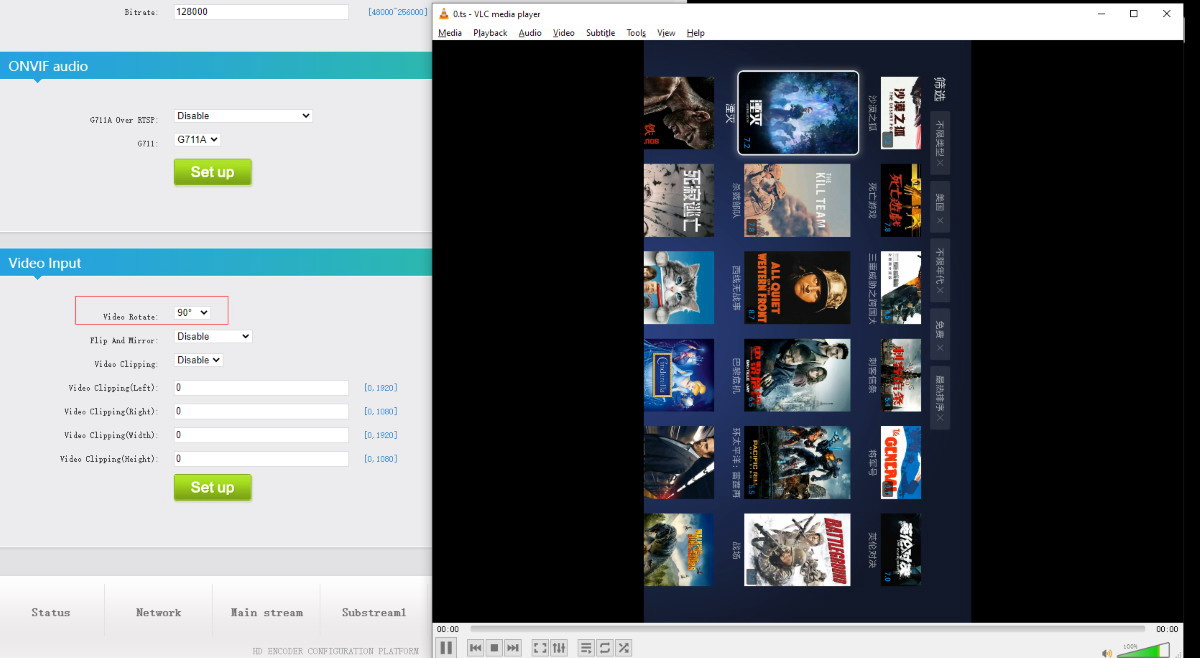Toggle the VLC playlist view

[586, 648]
